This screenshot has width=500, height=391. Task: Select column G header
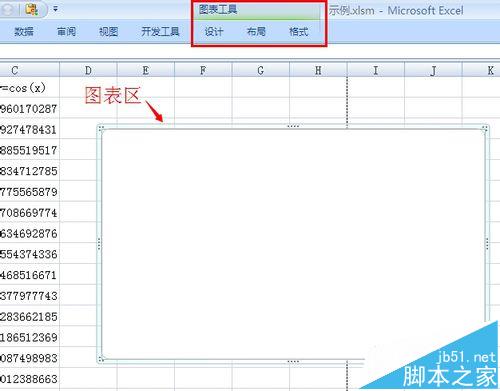point(261,70)
